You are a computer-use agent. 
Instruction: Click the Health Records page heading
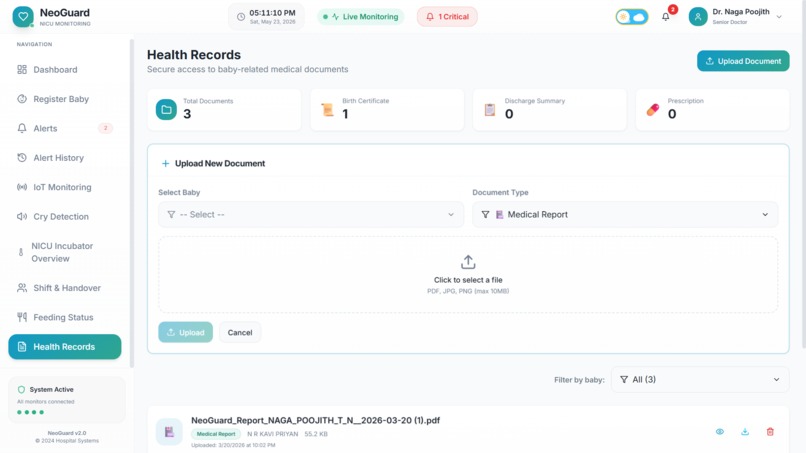194,55
